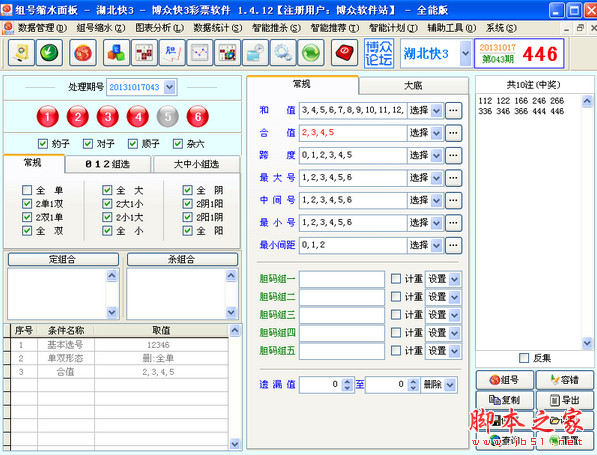Click the red grid chart toolbar icon
Viewport: 597px width, 455px height.
pos(144,53)
